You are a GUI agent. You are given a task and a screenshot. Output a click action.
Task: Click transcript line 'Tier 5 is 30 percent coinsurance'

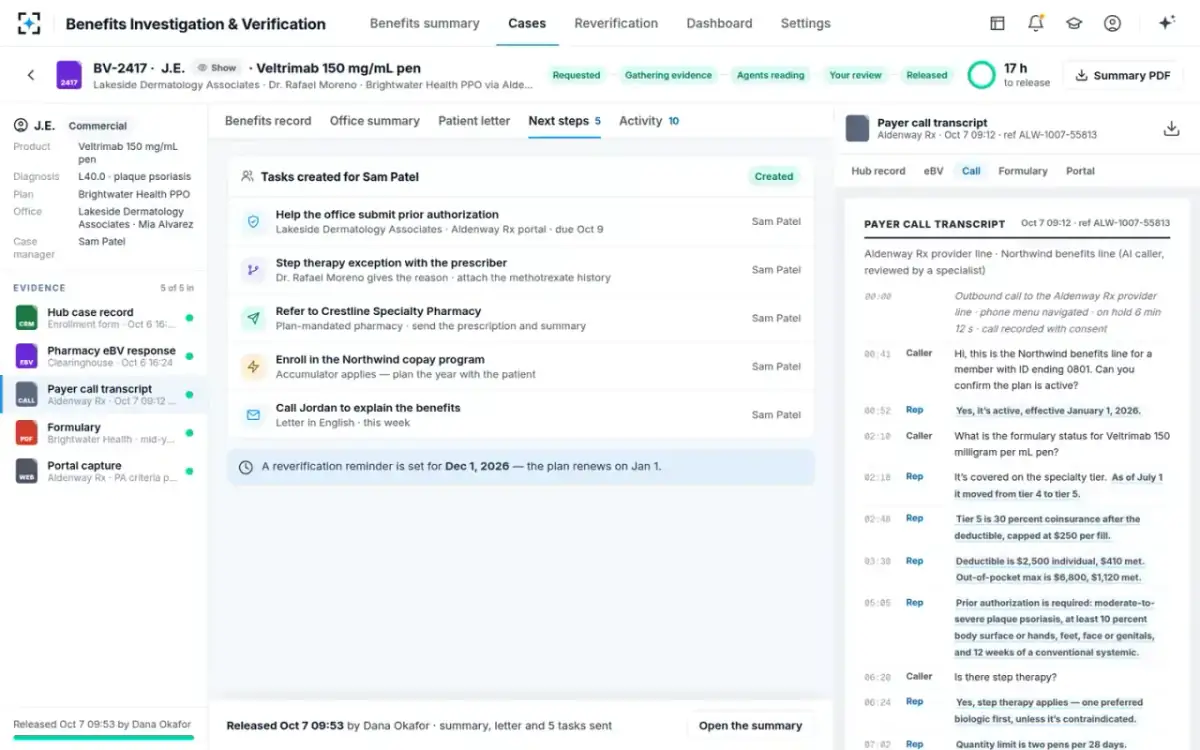[1048, 527]
